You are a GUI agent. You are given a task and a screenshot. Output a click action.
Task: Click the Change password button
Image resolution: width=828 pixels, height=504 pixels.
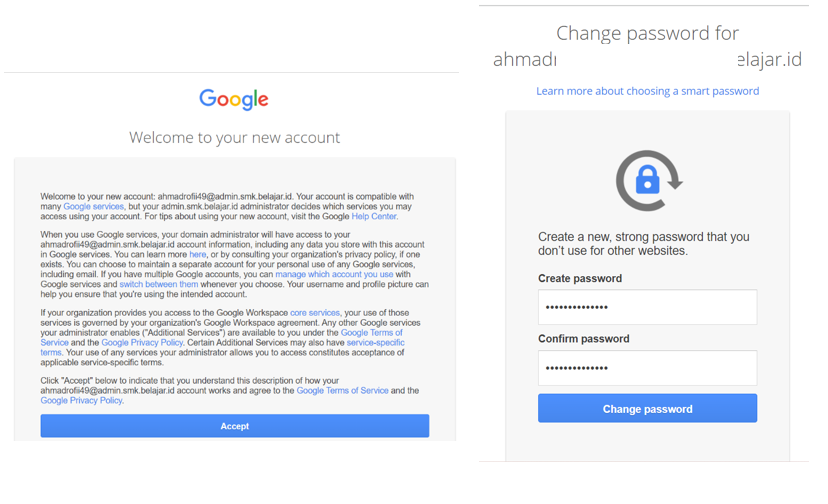(x=647, y=408)
